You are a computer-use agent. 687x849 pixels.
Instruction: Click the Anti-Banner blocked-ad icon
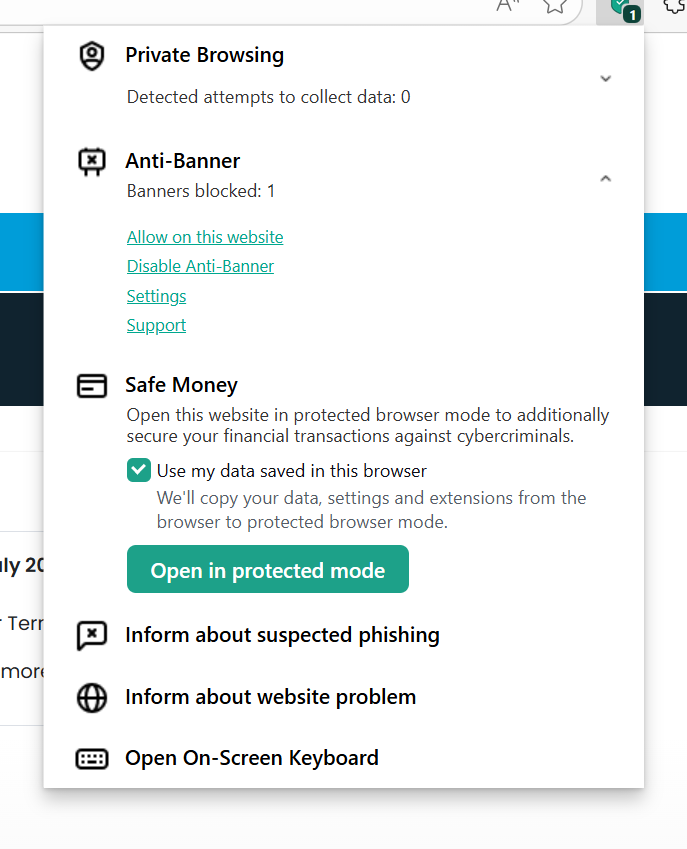[x=91, y=162]
